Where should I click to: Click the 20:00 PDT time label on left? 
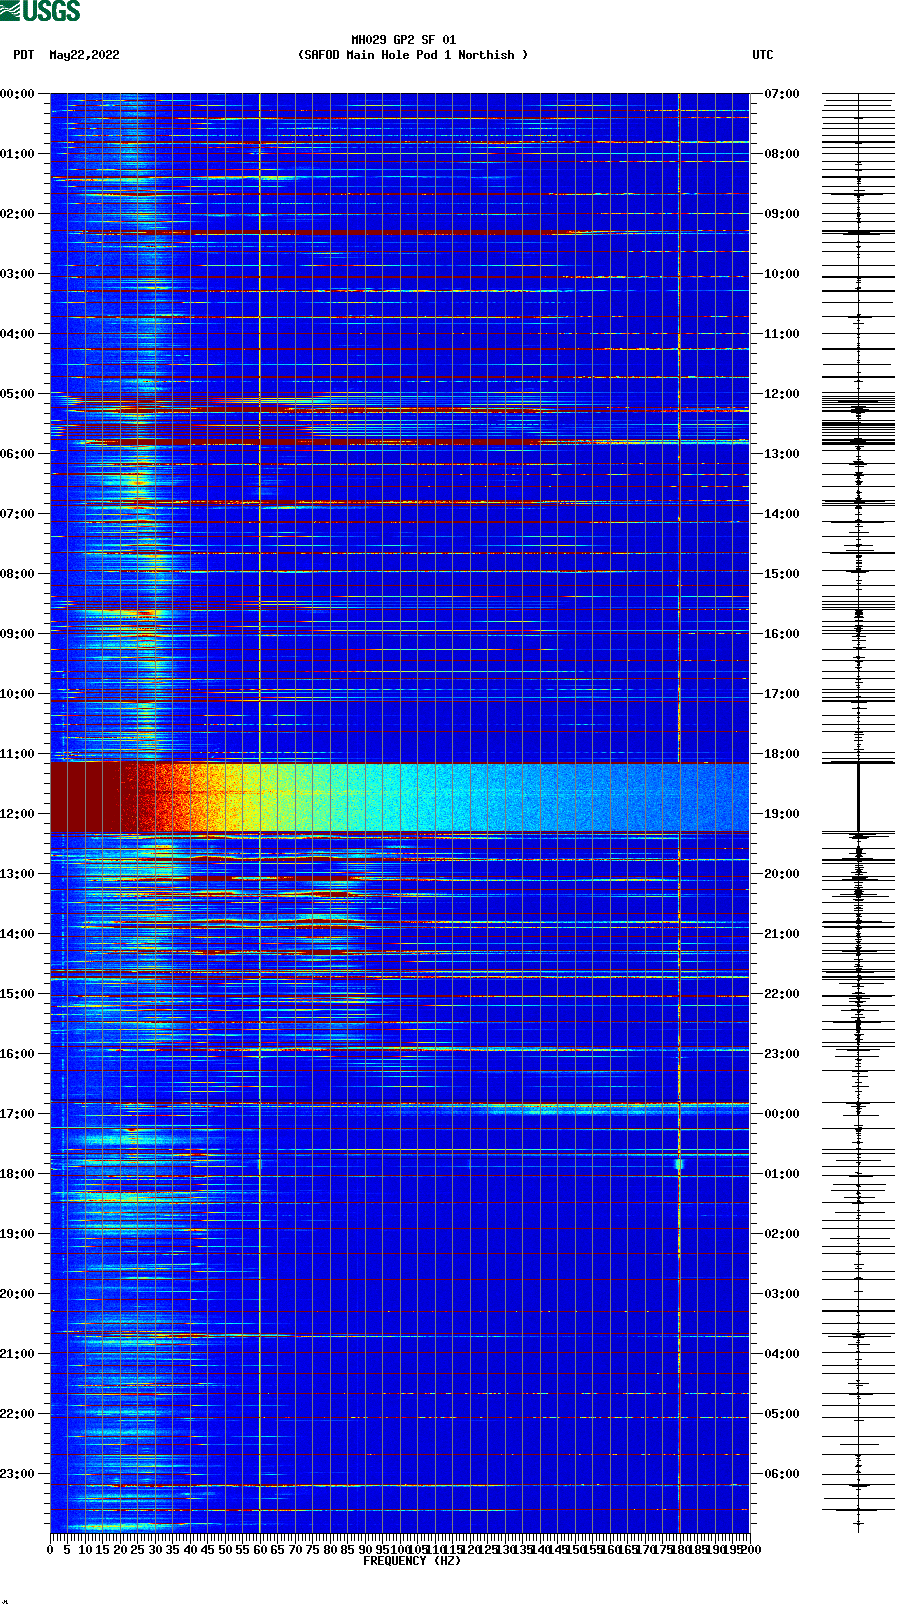[18, 1294]
